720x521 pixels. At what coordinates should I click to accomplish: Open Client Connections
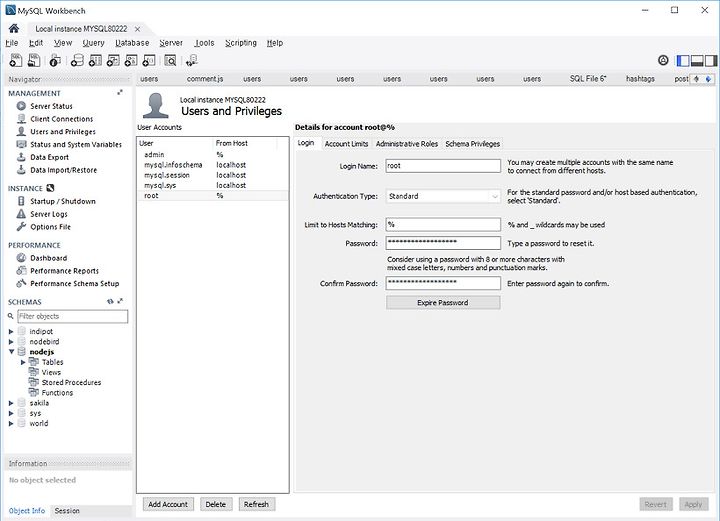point(62,119)
